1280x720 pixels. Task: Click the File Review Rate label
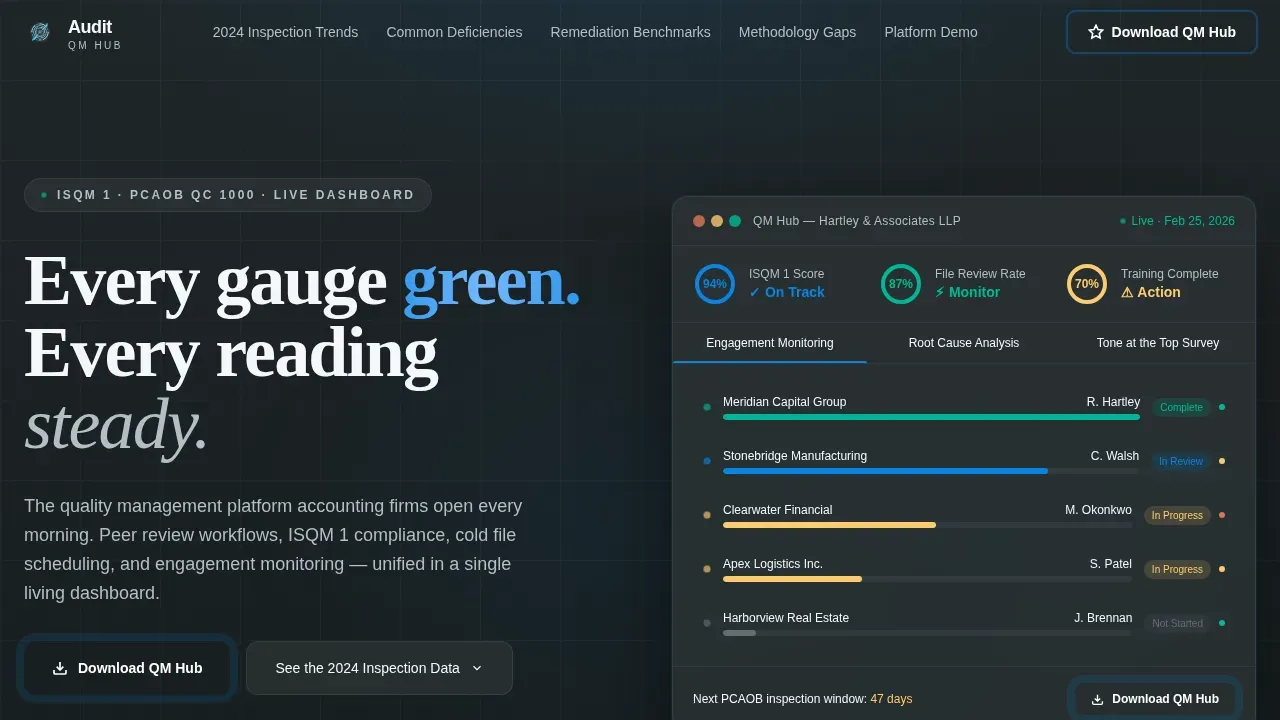[x=980, y=274]
